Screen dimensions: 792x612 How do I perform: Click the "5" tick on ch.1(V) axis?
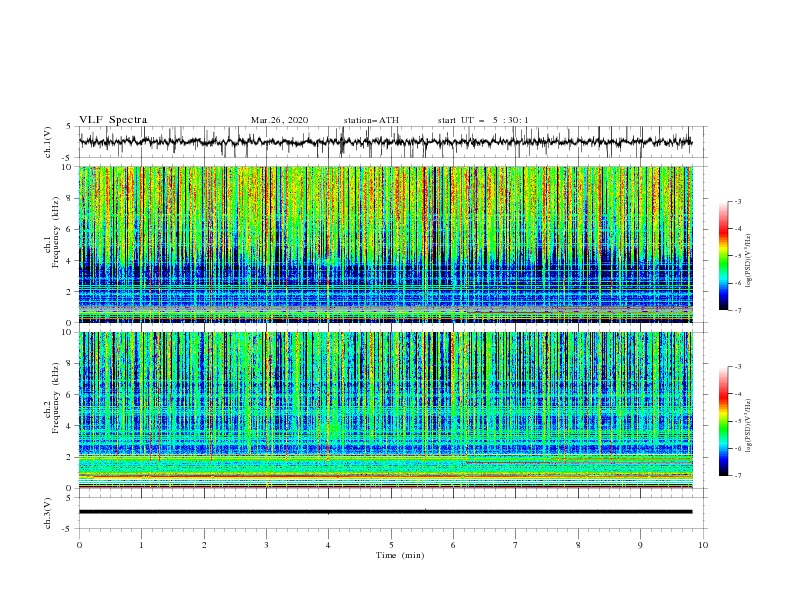[68, 127]
